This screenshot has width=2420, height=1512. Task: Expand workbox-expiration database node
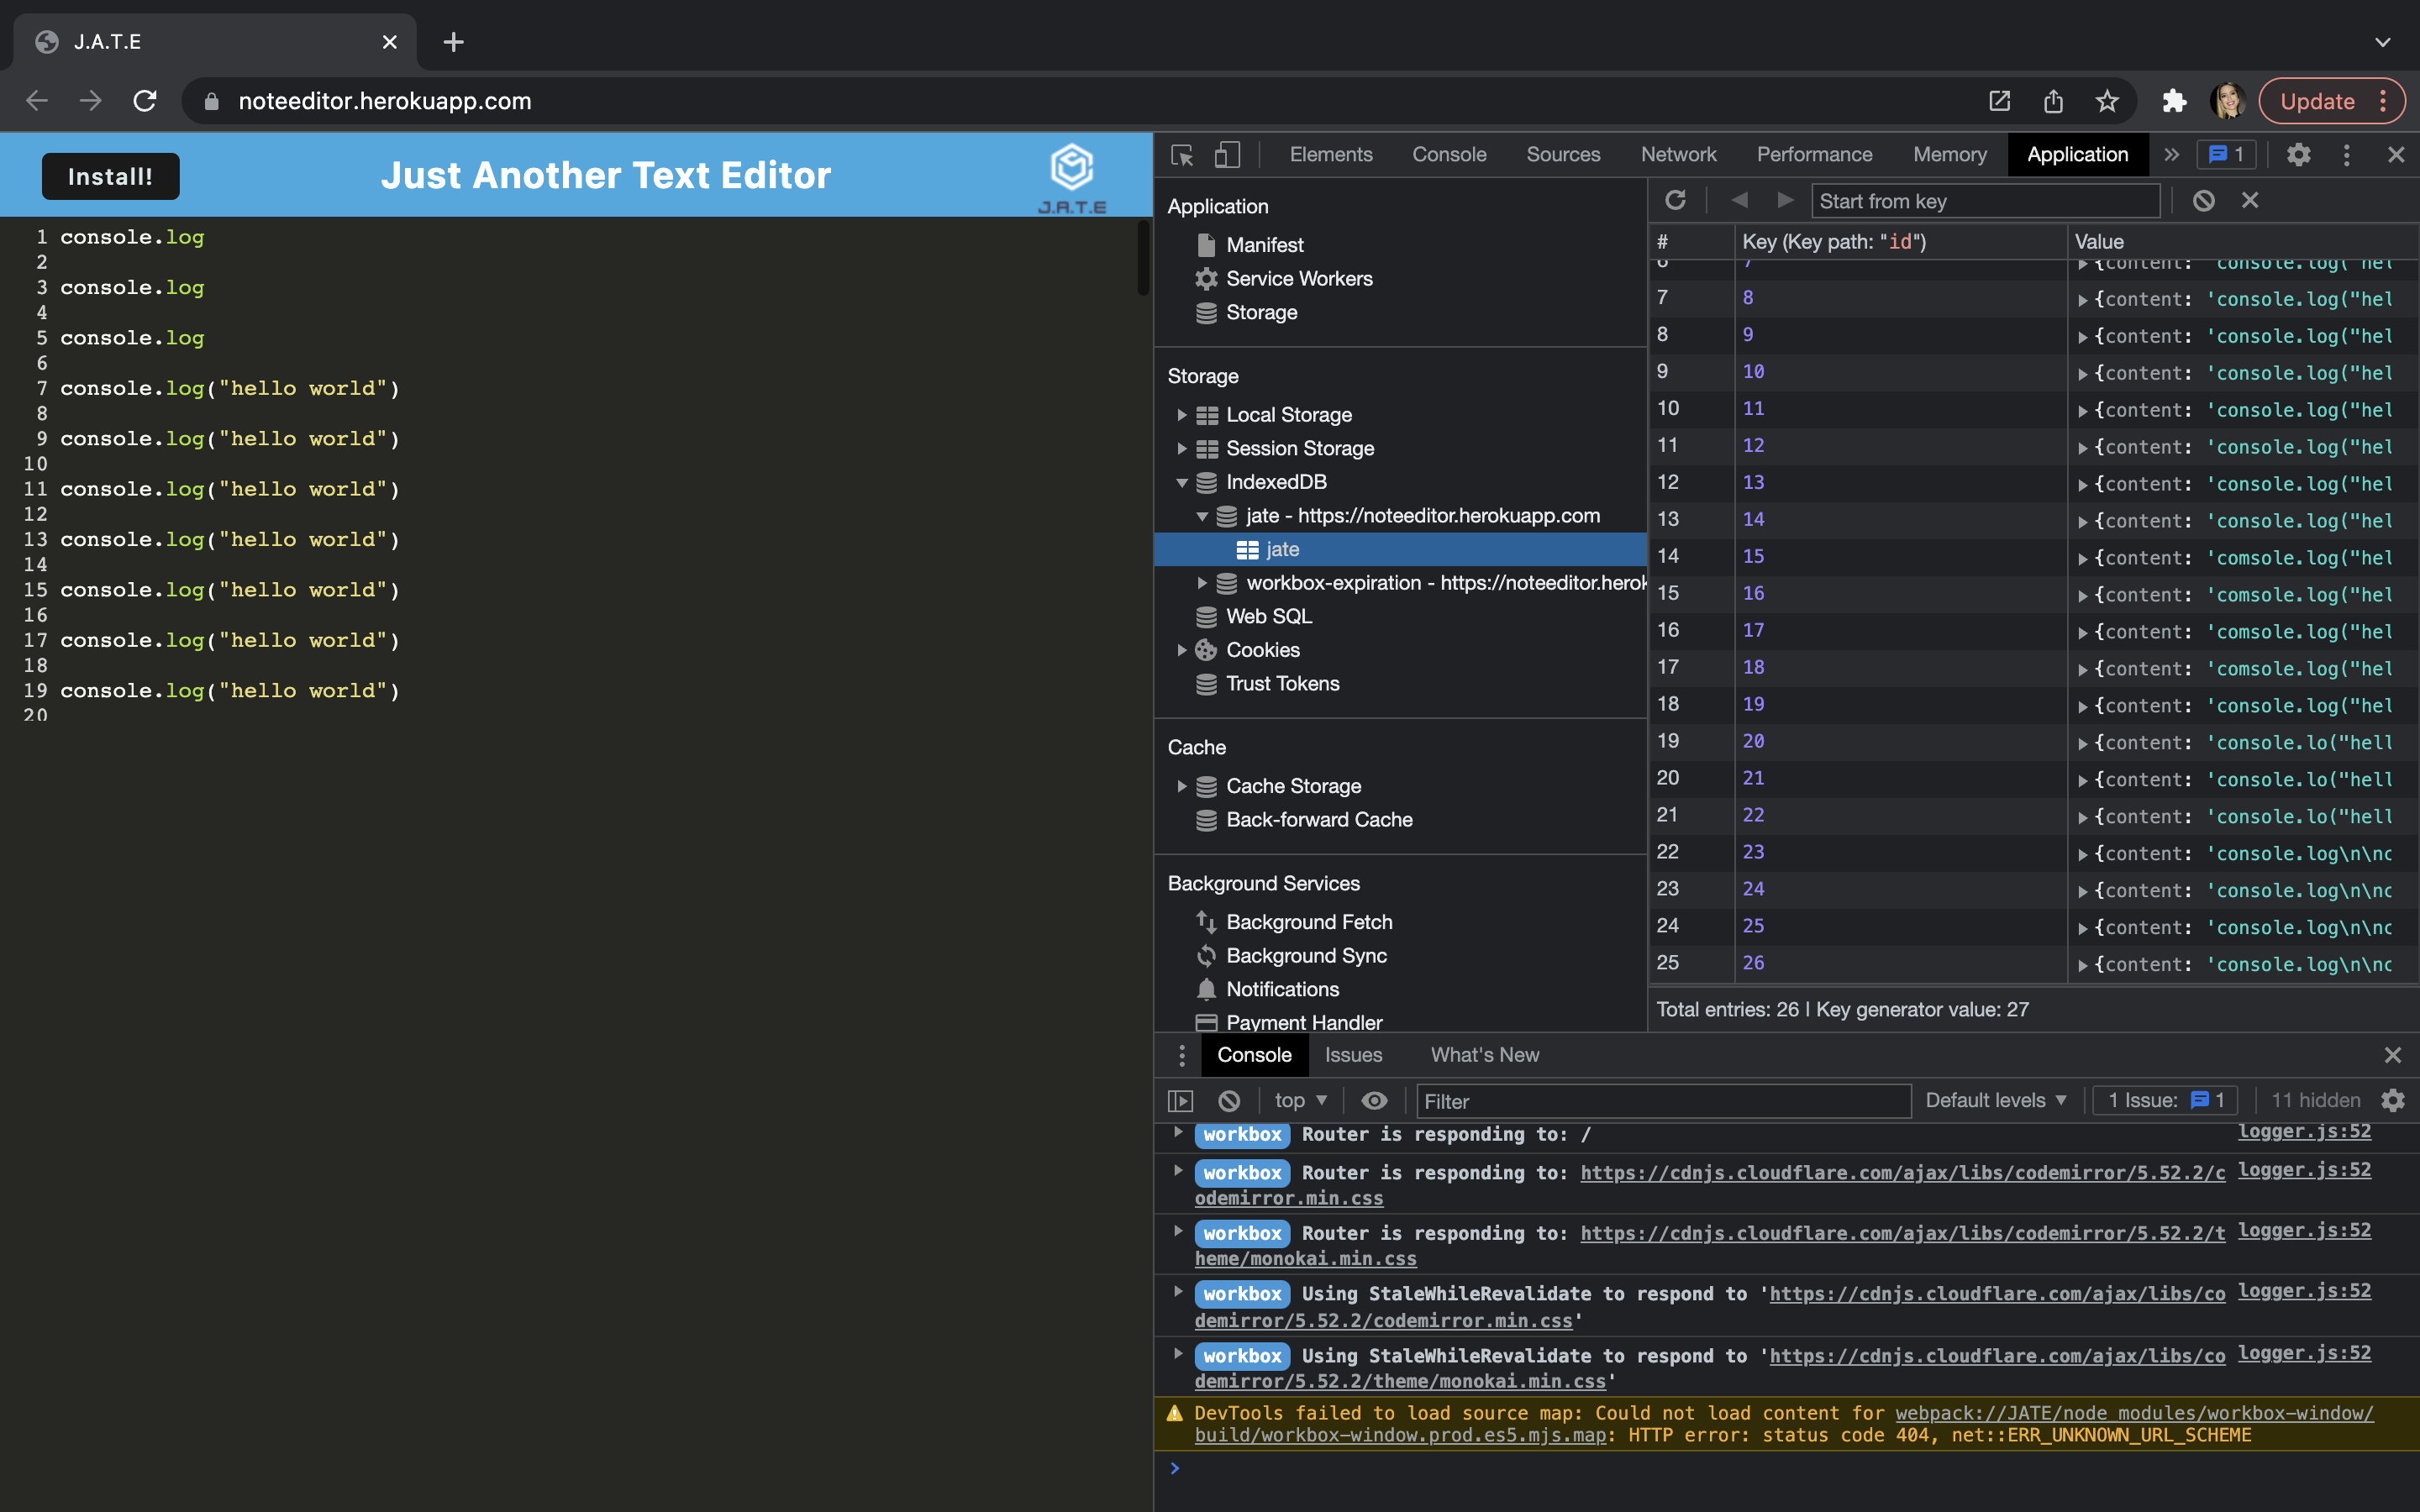[x=1202, y=583]
